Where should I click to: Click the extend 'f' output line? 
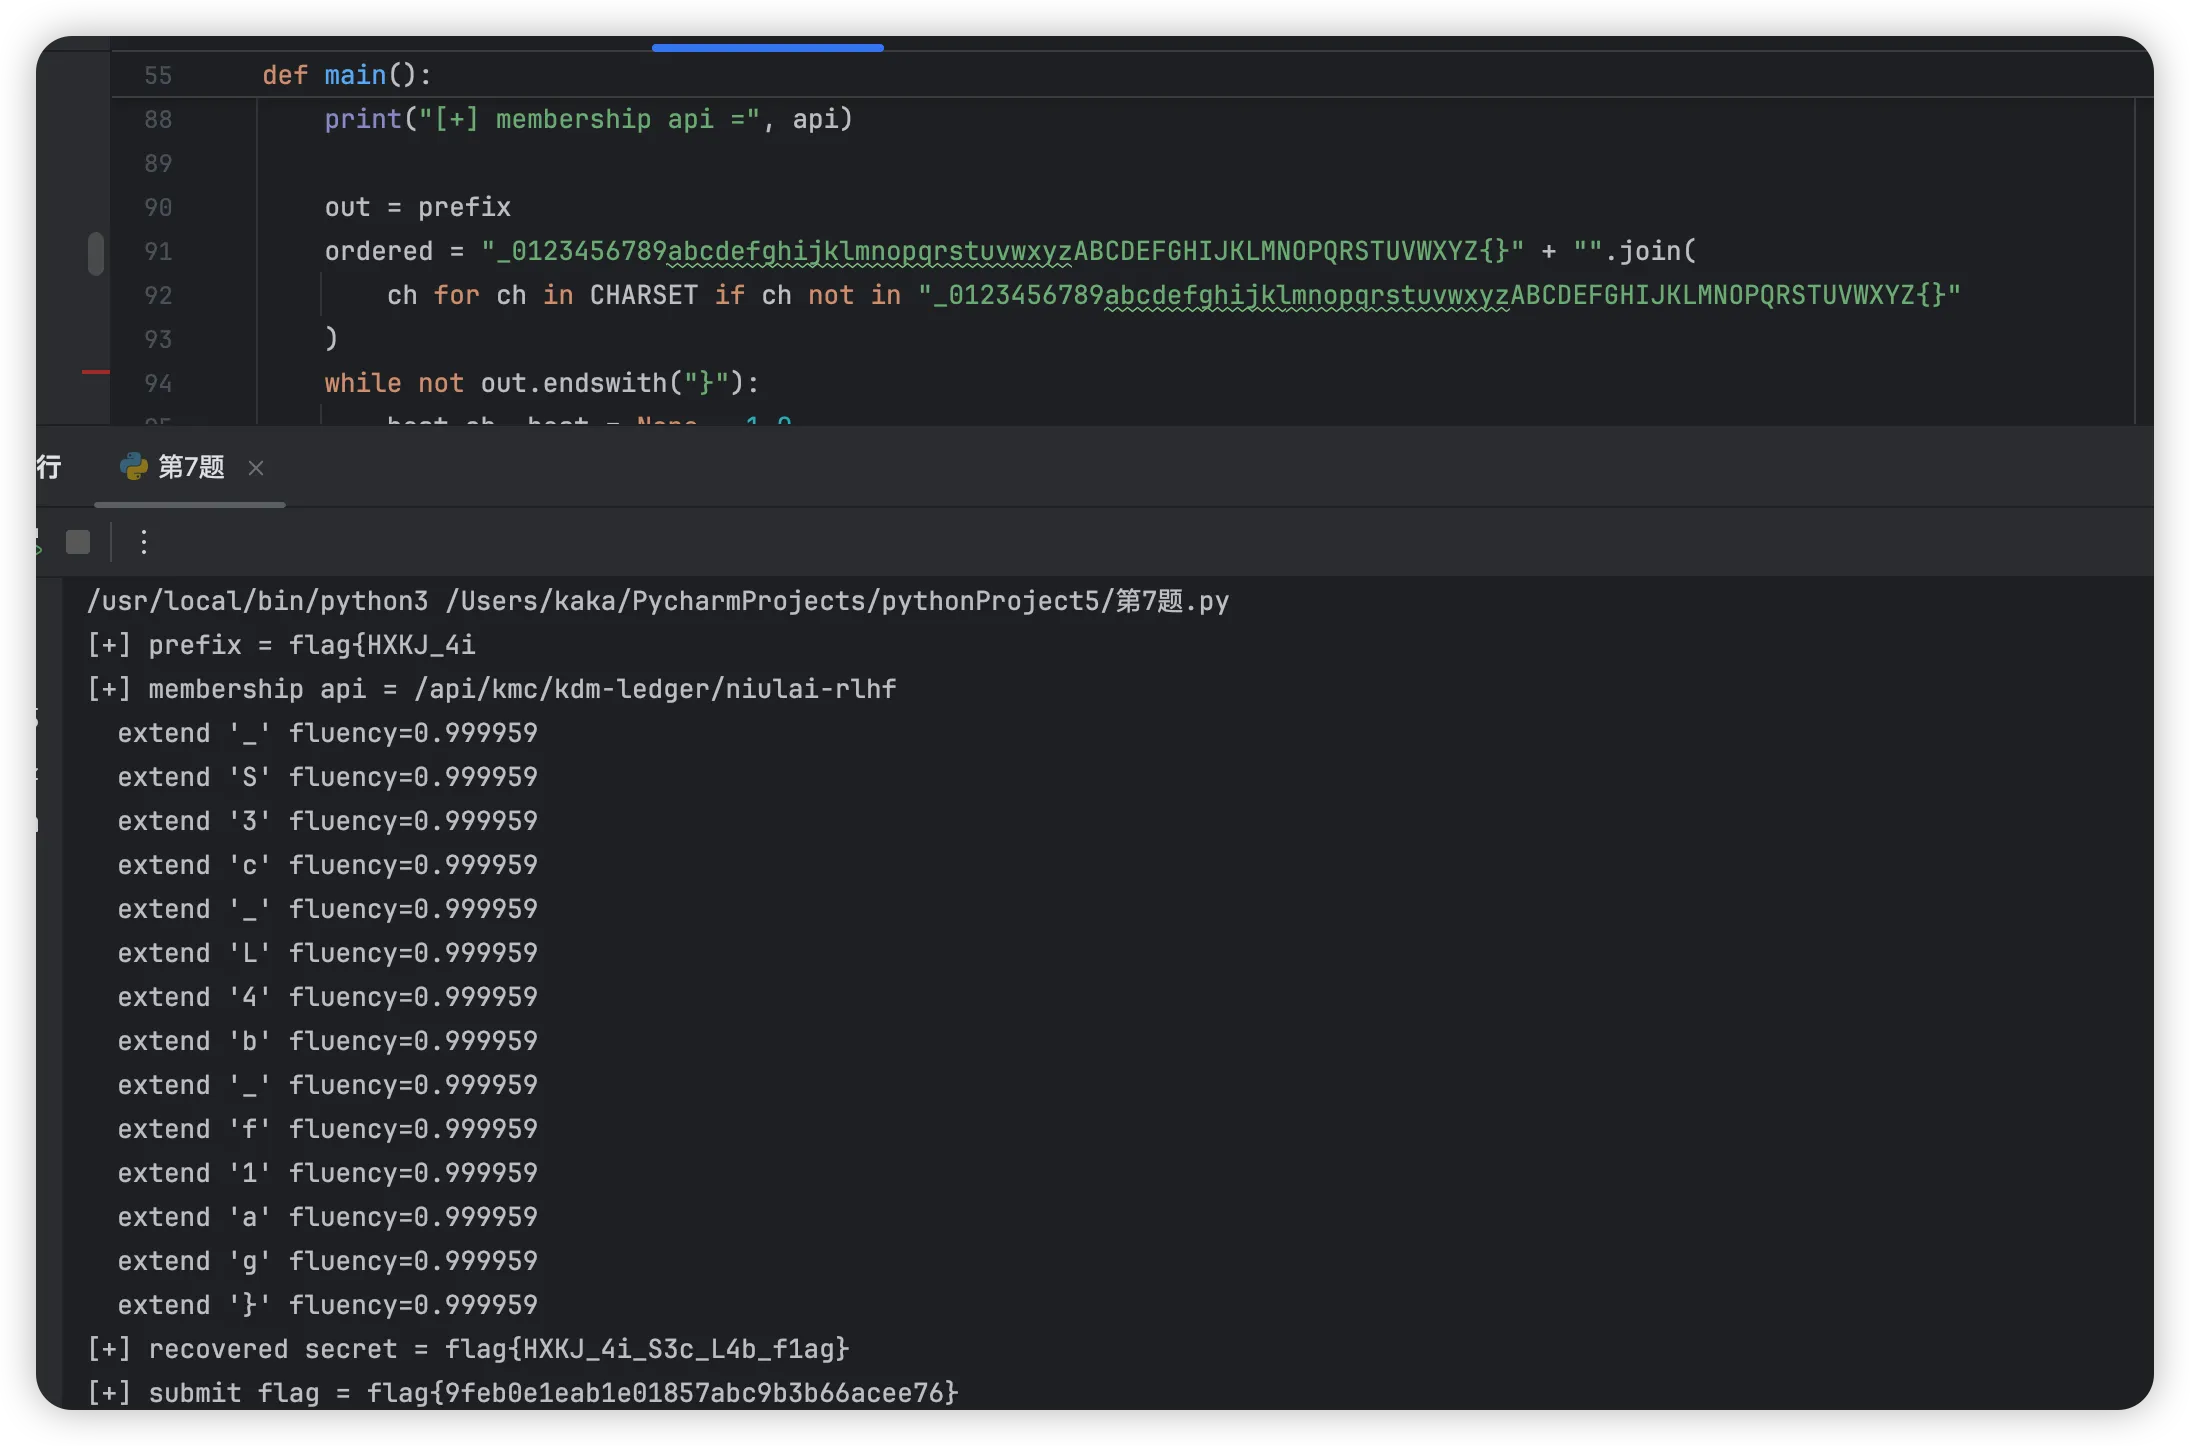pyautogui.click(x=327, y=1129)
